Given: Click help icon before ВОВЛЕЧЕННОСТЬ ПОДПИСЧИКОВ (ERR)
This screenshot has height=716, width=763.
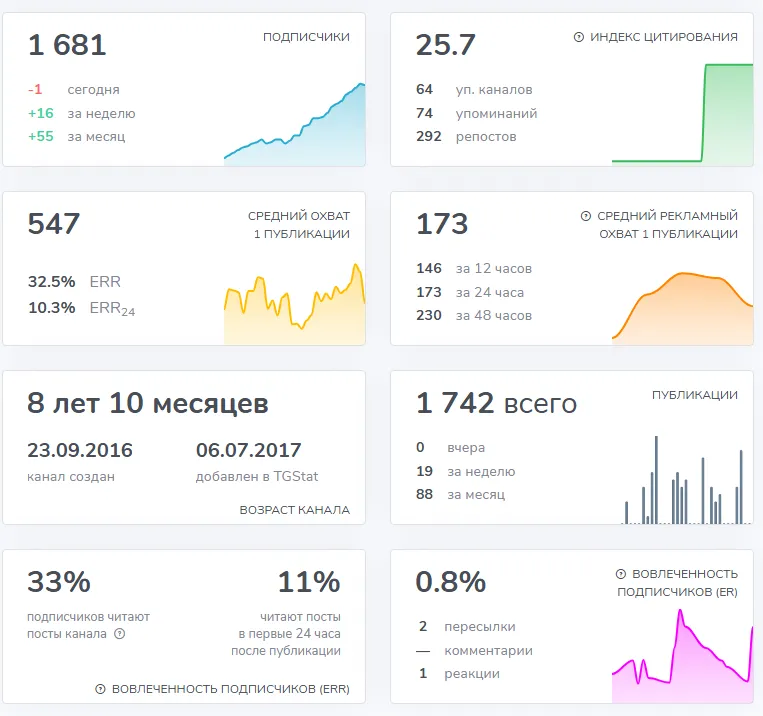Looking at the screenshot, I should click(x=100, y=689).
